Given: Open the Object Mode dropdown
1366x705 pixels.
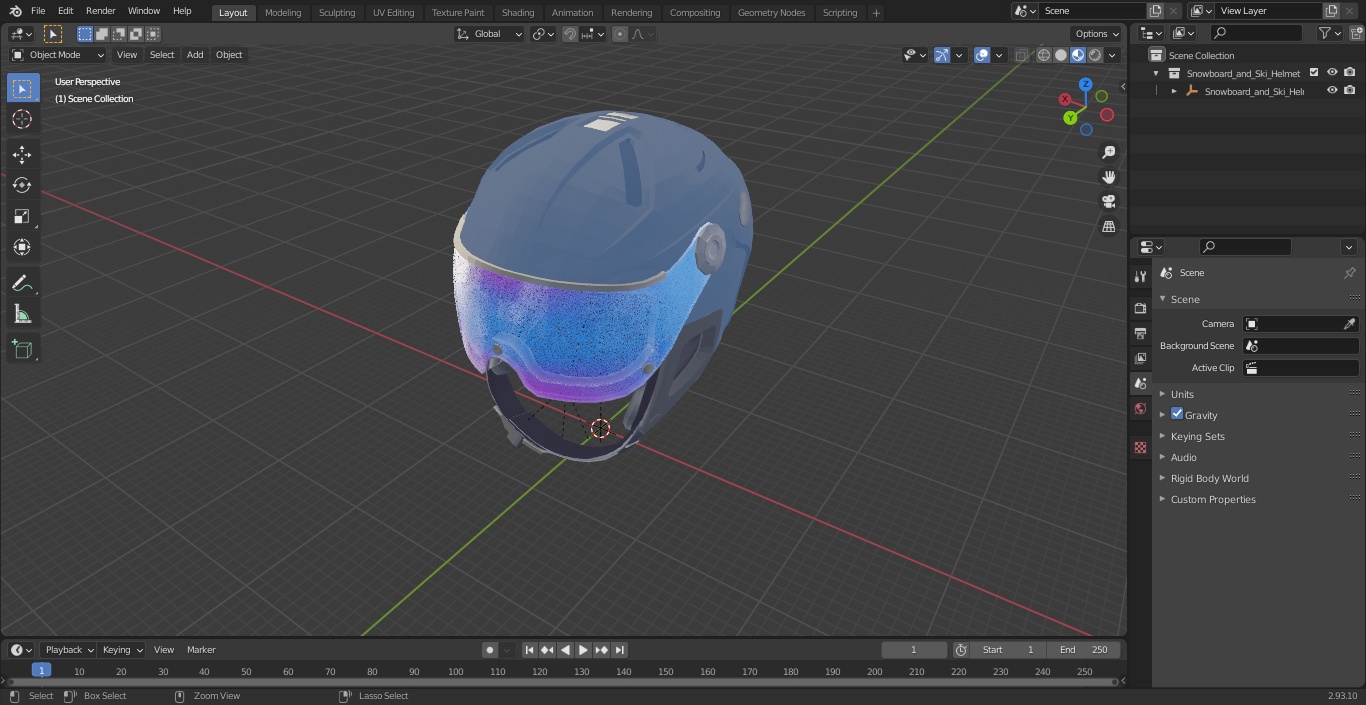Looking at the screenshot, I should pyautogui.click(x=58, y=55).
